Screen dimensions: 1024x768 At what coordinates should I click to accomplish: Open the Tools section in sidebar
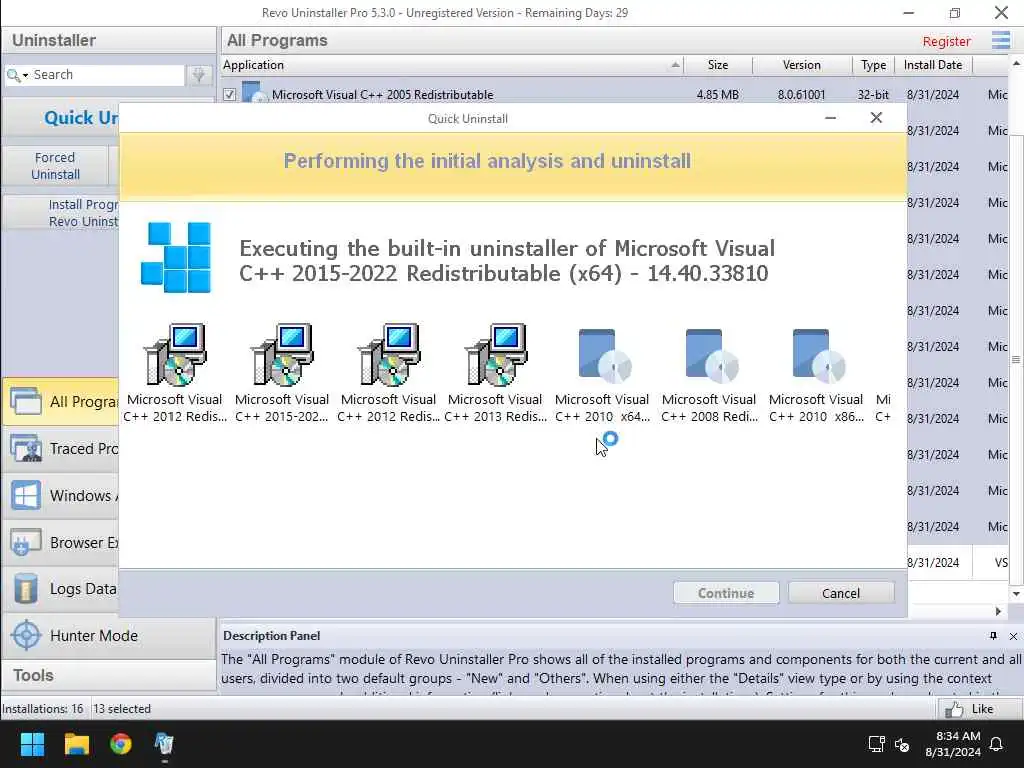tap(108, 675)
